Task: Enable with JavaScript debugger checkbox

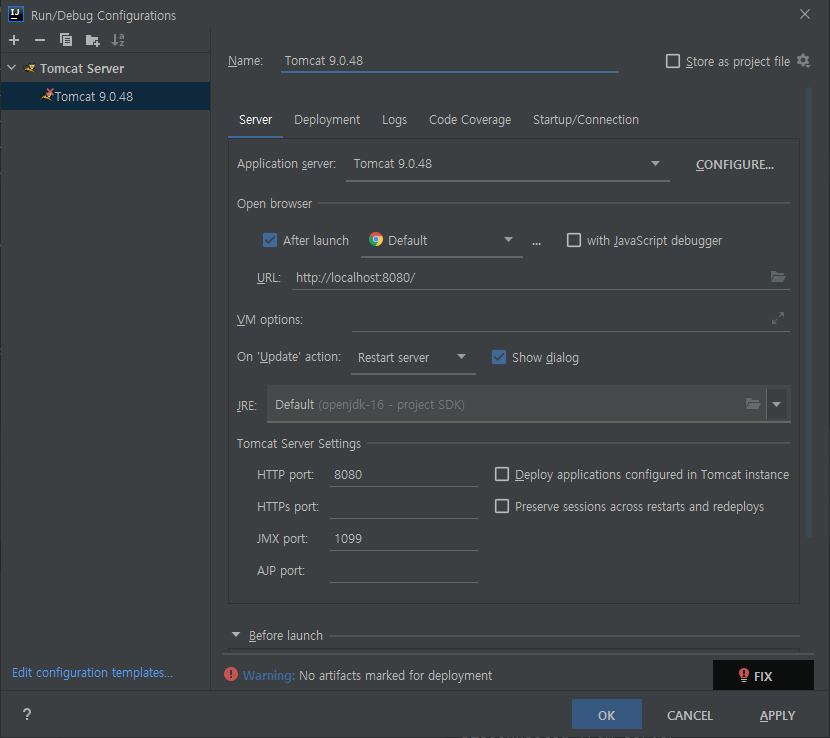Action: [x=574, y=240]
